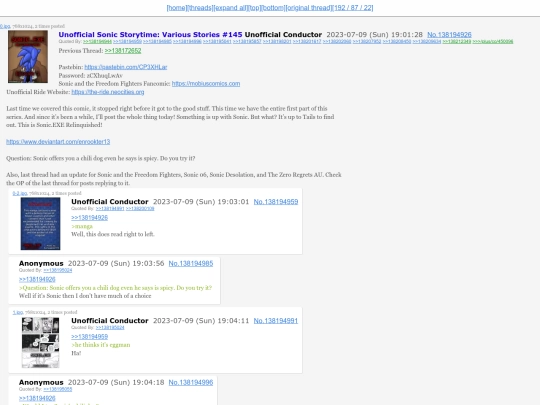Click text "Well, this does read right to left."

(113, 234)
